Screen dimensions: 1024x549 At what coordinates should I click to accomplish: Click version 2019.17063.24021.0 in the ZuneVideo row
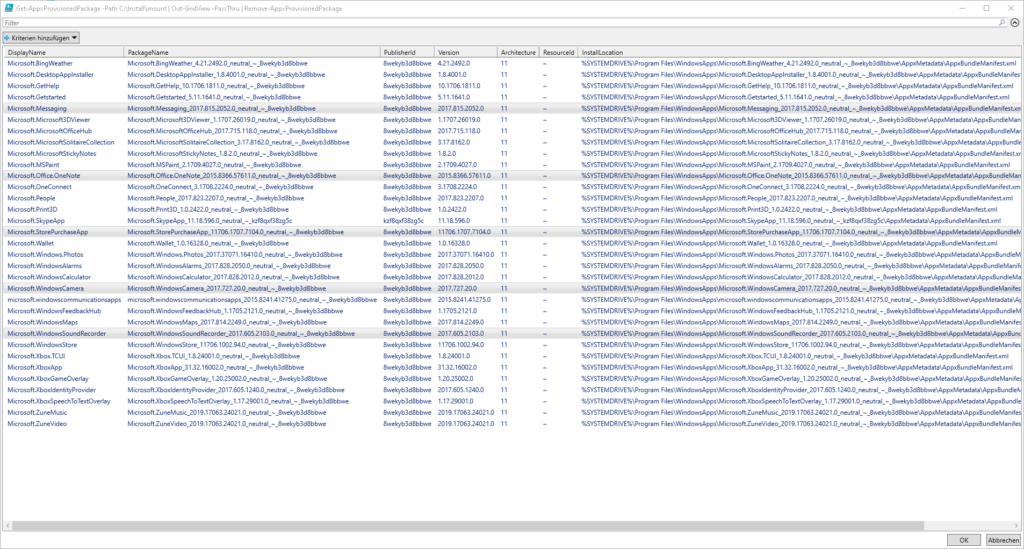click(466, 423)
